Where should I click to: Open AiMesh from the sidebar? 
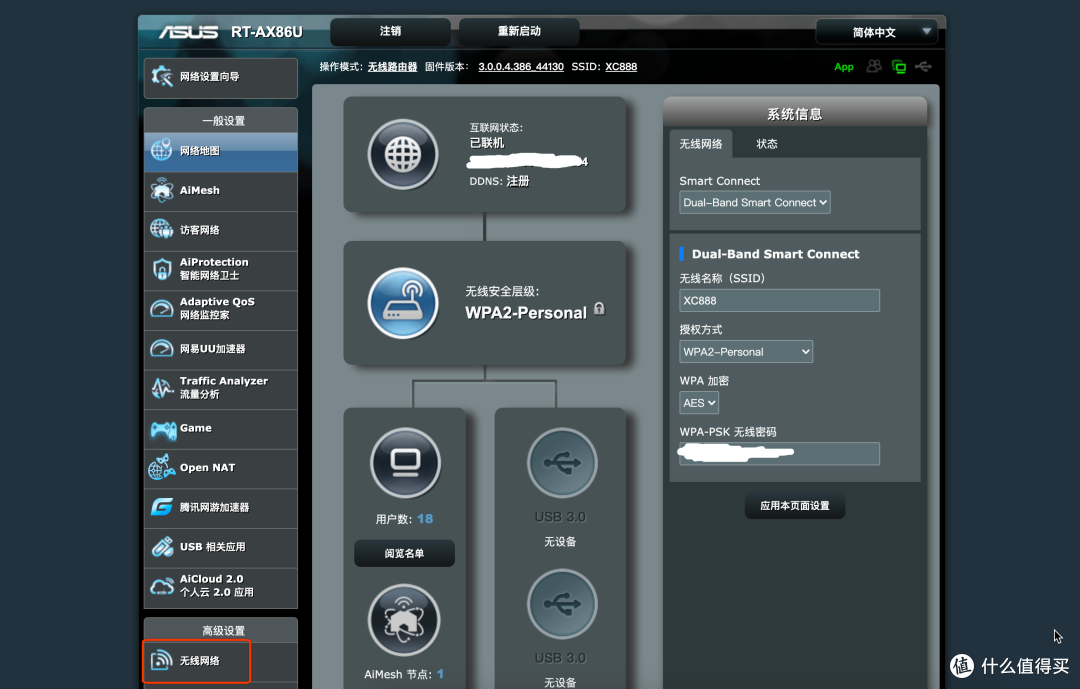click(220, 191)
